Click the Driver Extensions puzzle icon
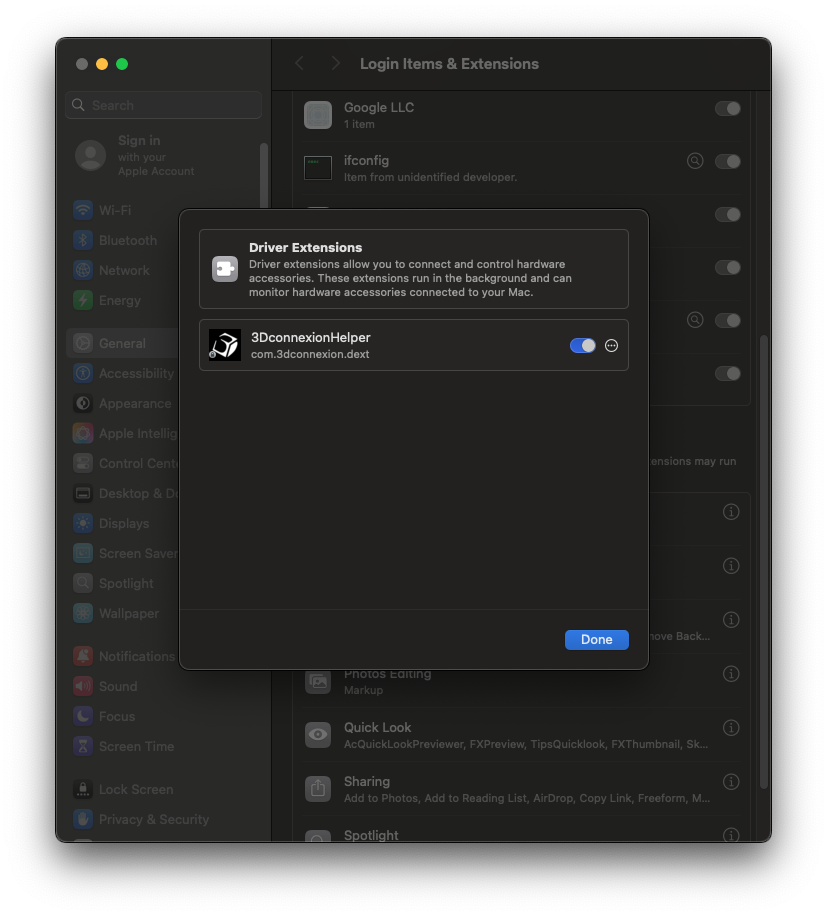This screenshot has width=827, height=916. pyautogui.click(x=225, y=269)
